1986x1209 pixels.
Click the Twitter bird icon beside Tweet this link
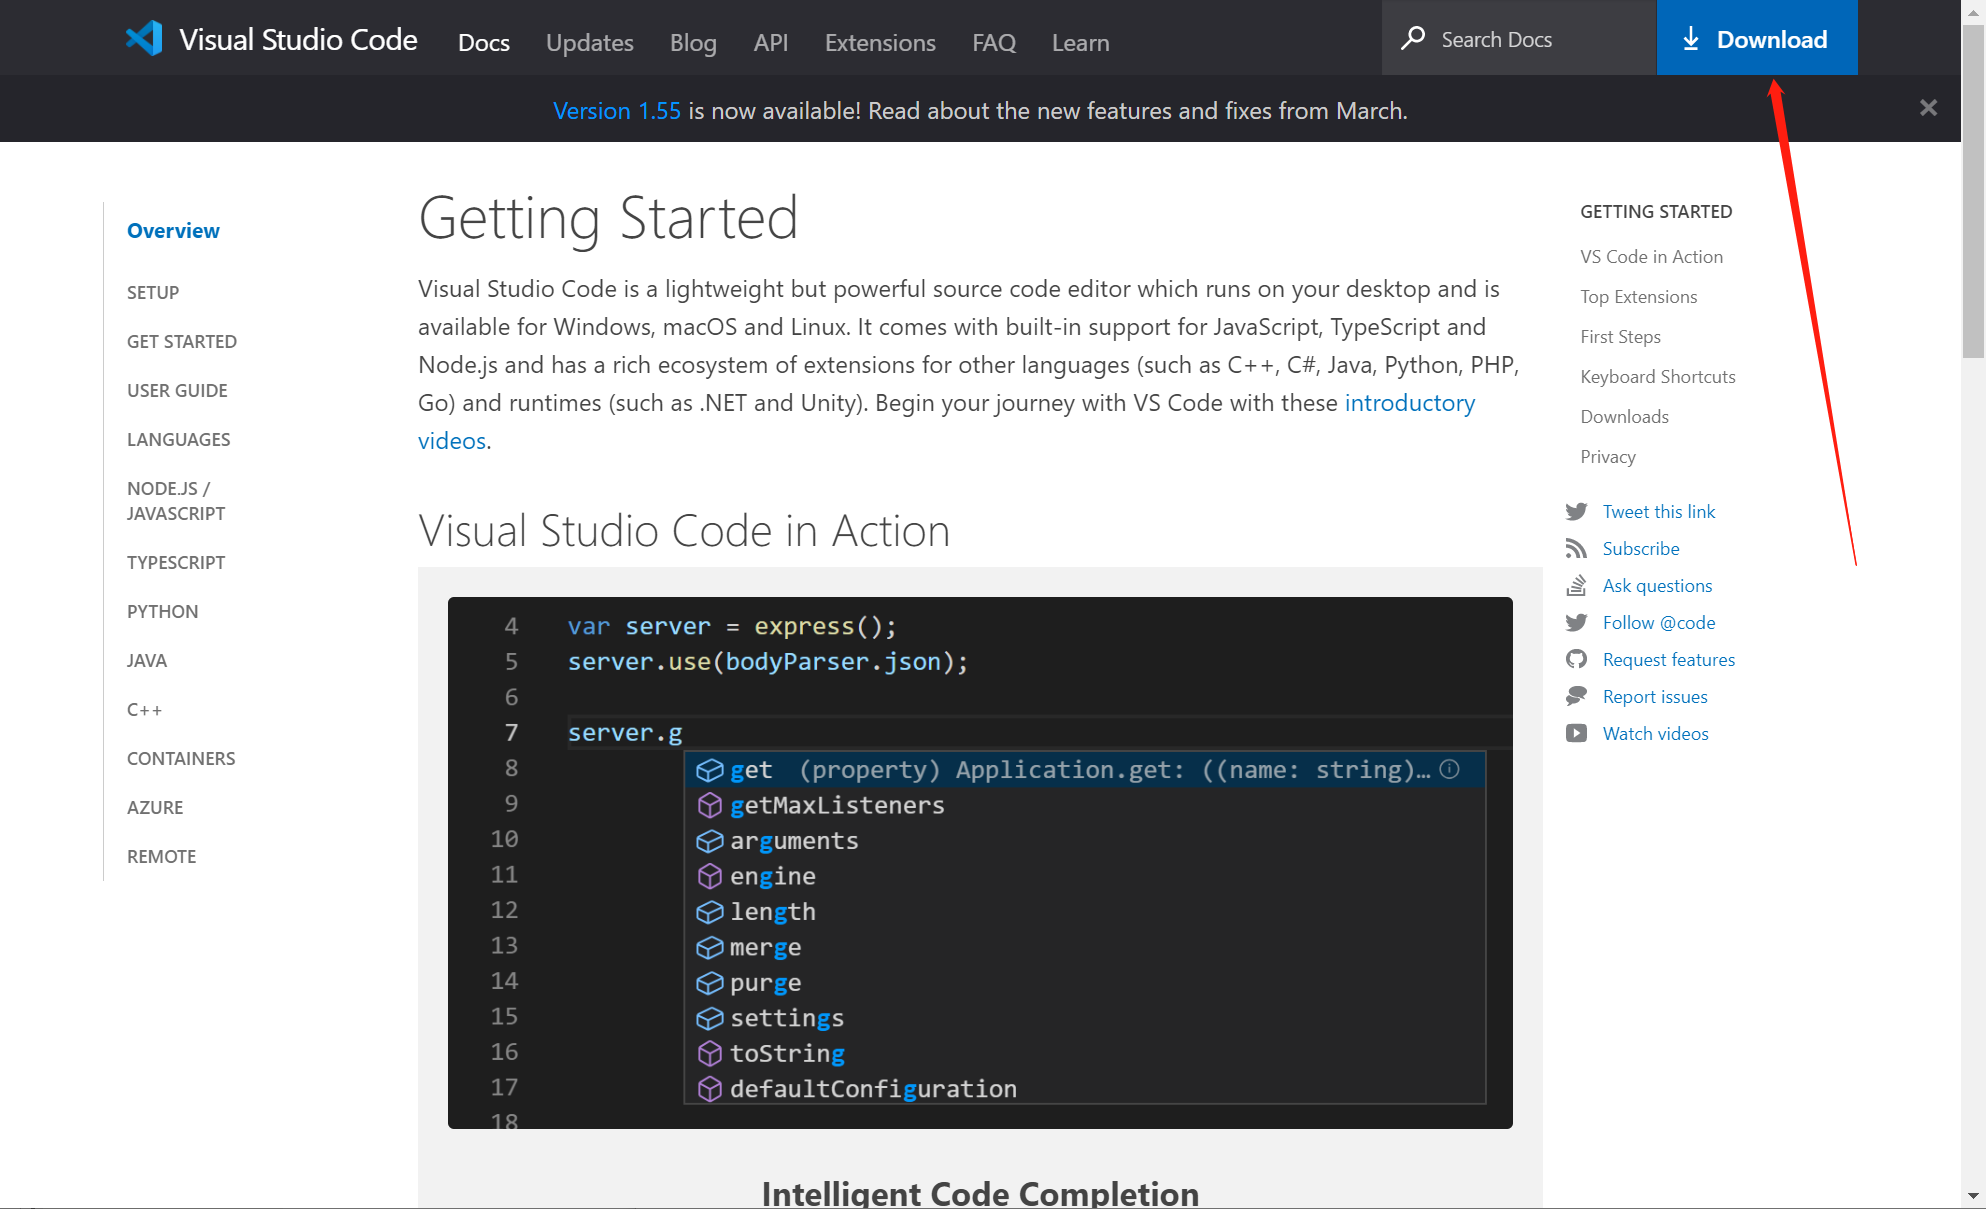point(1577,512)
